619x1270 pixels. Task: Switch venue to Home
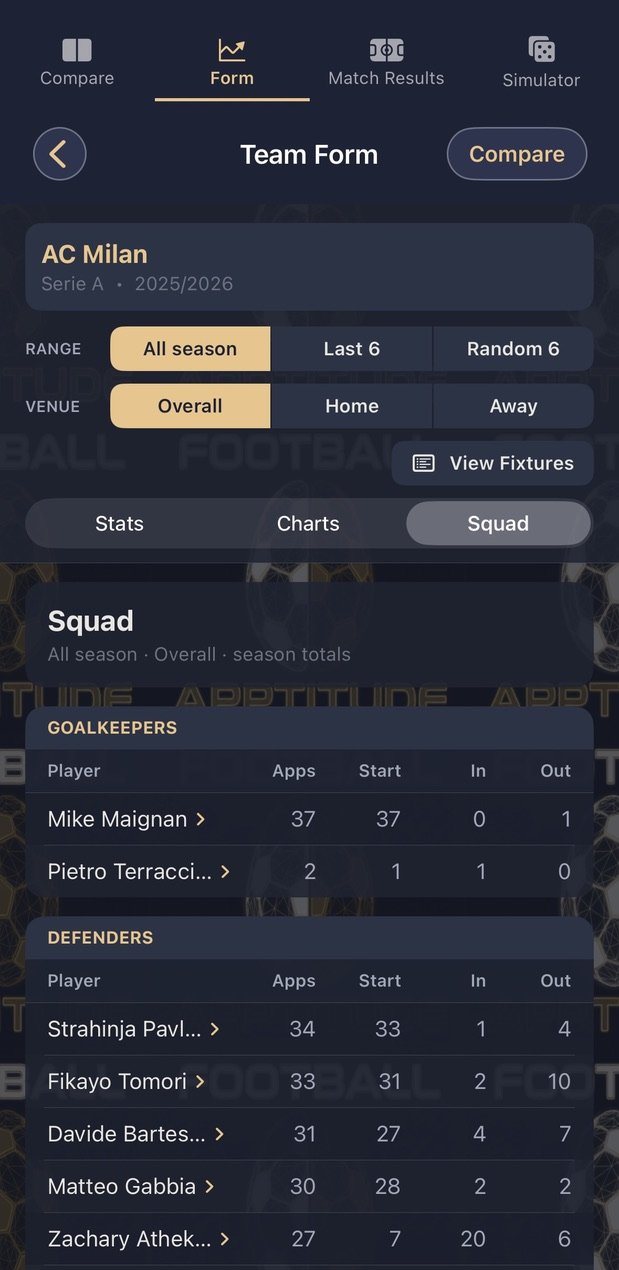click(x=352, y=406)
